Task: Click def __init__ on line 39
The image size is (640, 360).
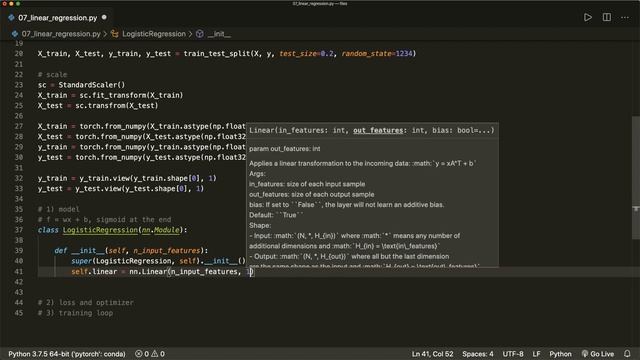Action: click(x=79, y=251)
